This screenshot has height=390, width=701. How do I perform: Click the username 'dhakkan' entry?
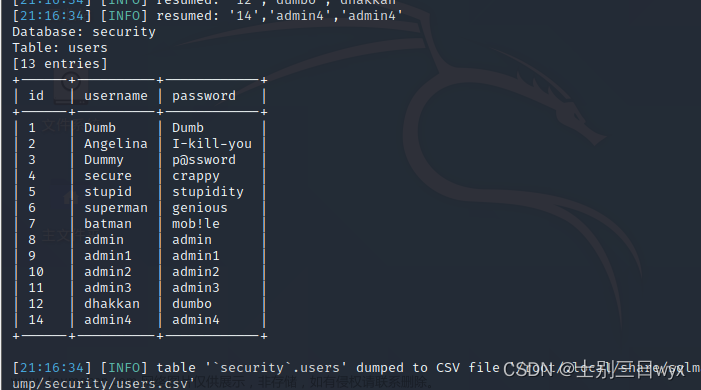(x=112, y=304)
